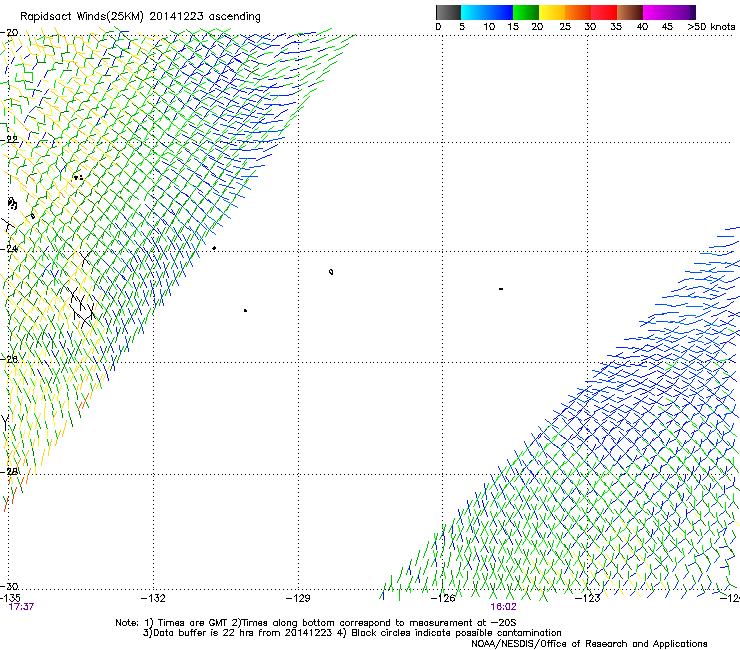Viewport: 740px width, 650px height.
Task: Click the red 30-35 knots legend color
Action: [x=604, y=12]
